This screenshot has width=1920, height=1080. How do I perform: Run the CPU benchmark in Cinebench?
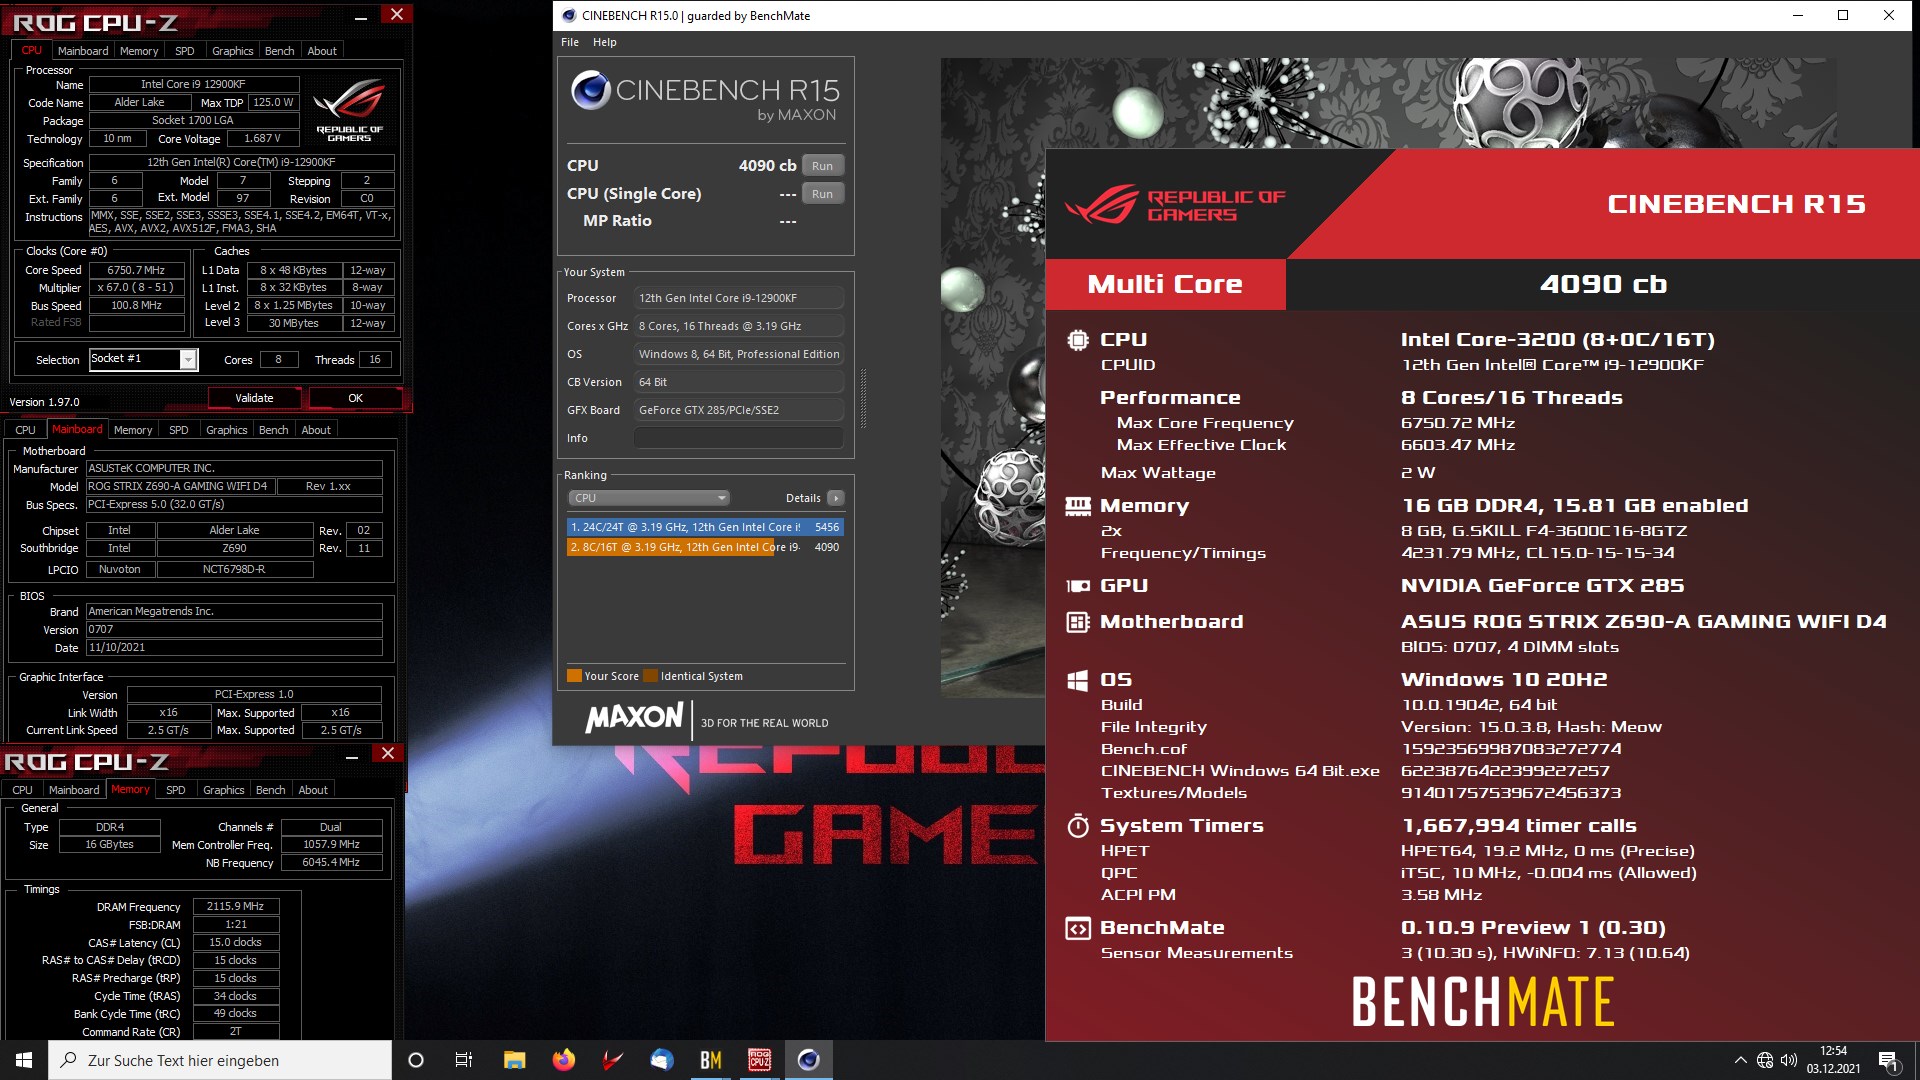(822, 166)
